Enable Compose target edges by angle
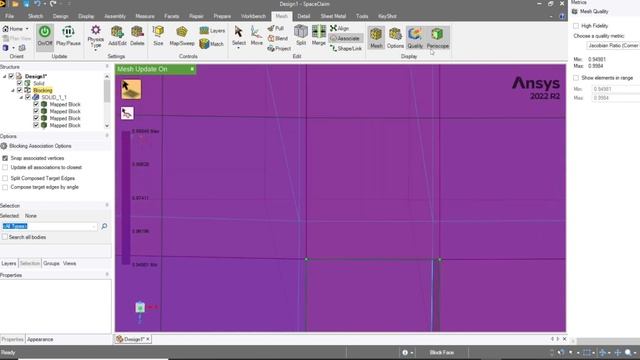The height and width of the screenshot is (360, 640). (5, 187)
